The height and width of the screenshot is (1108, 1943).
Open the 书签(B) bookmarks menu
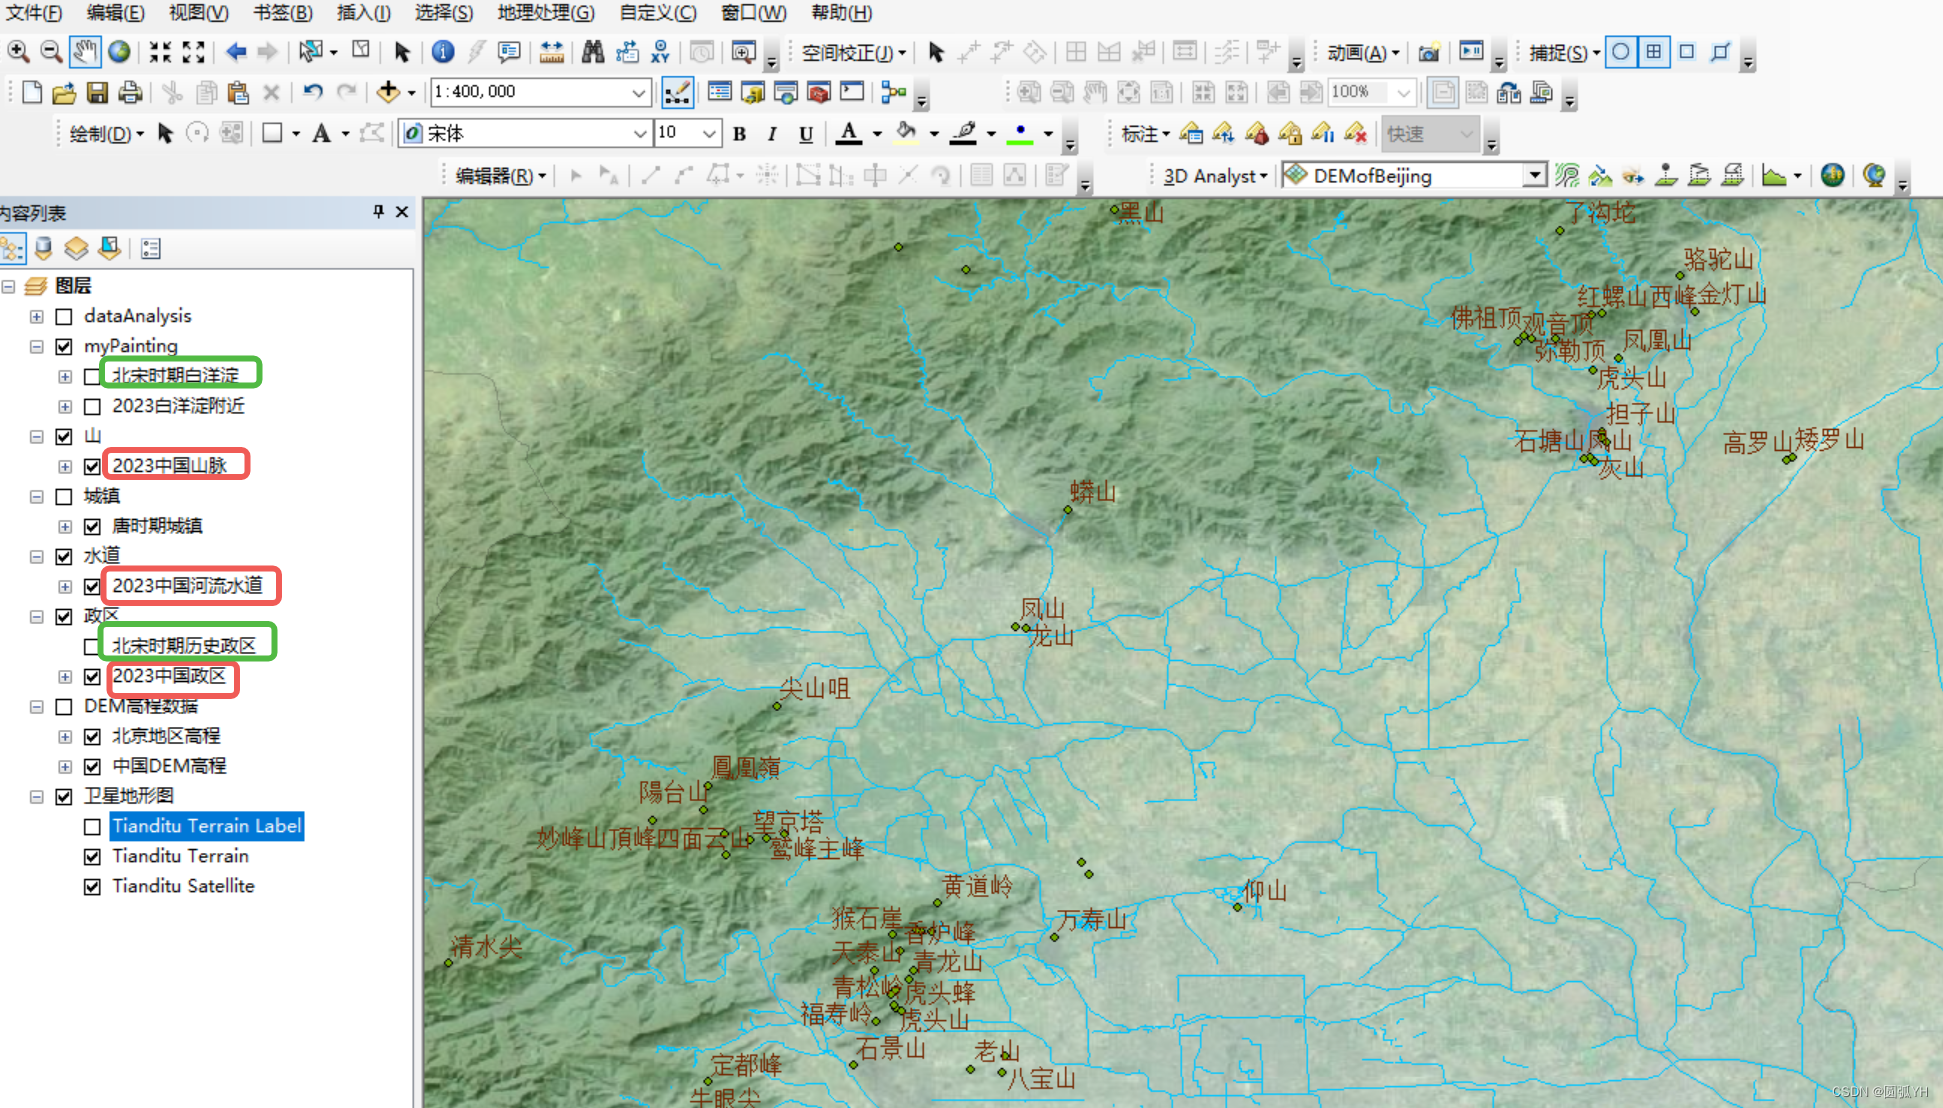pyautogui.click(x=282, y=13)
